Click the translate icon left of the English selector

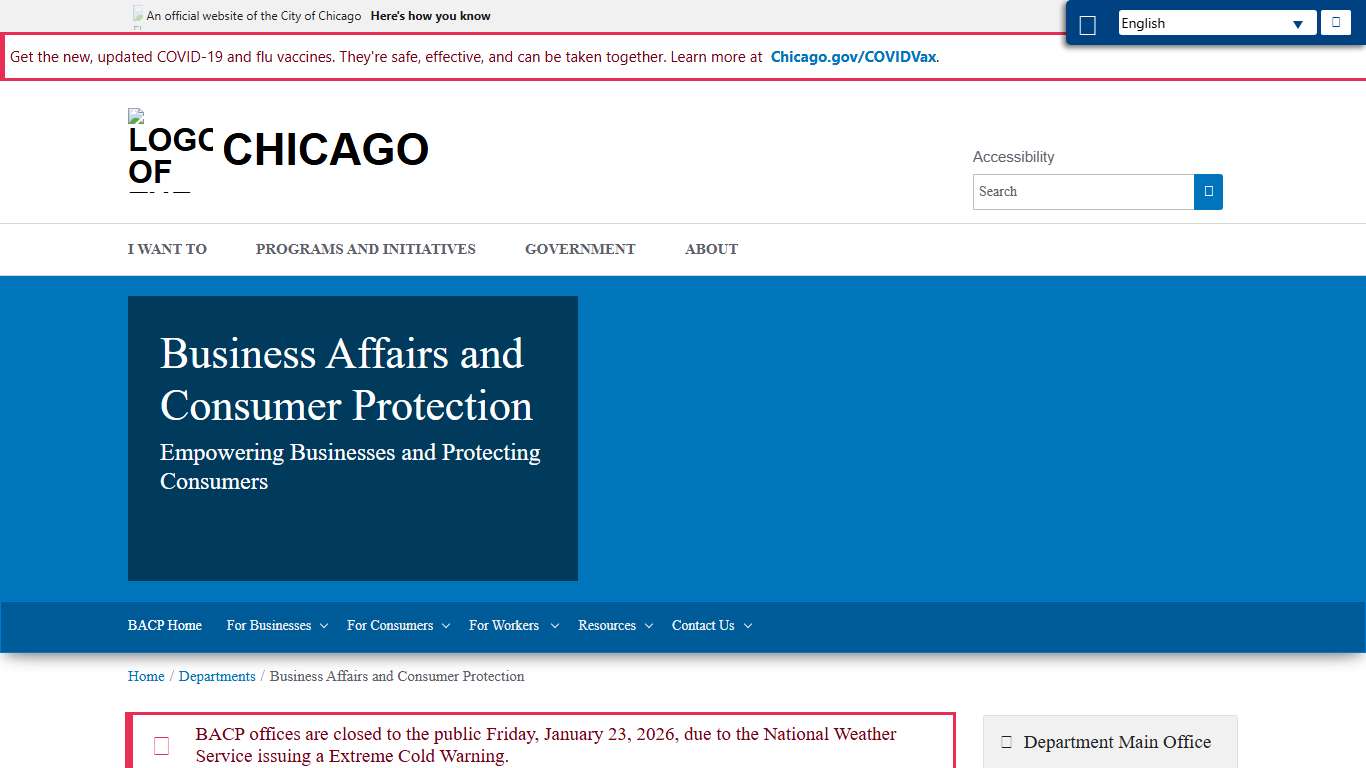pyautogui.click(x=1088, y=22)
